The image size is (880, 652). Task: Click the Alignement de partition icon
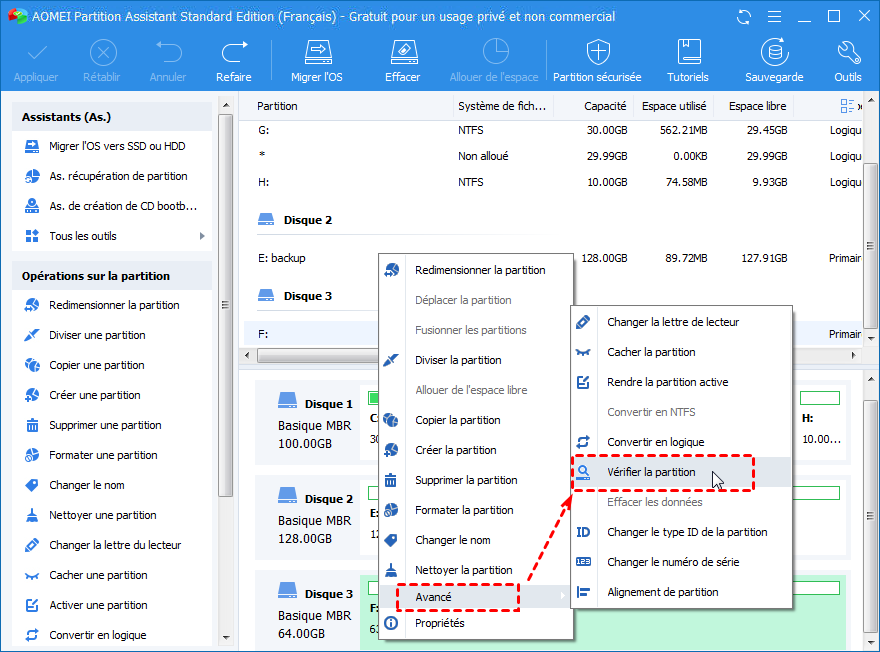583,592
